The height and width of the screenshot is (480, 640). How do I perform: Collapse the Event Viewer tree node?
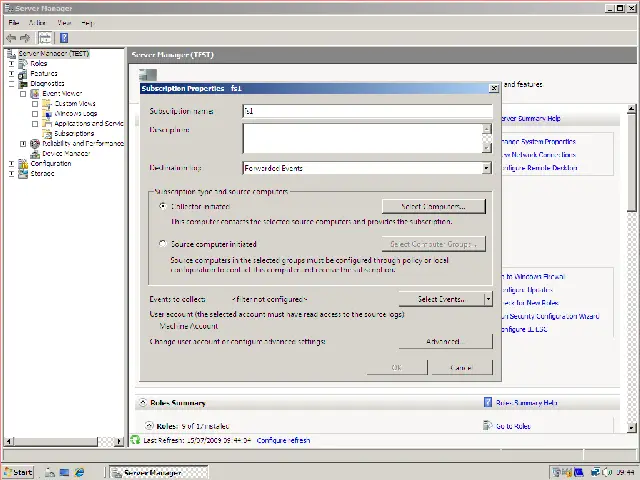point(23,94)
